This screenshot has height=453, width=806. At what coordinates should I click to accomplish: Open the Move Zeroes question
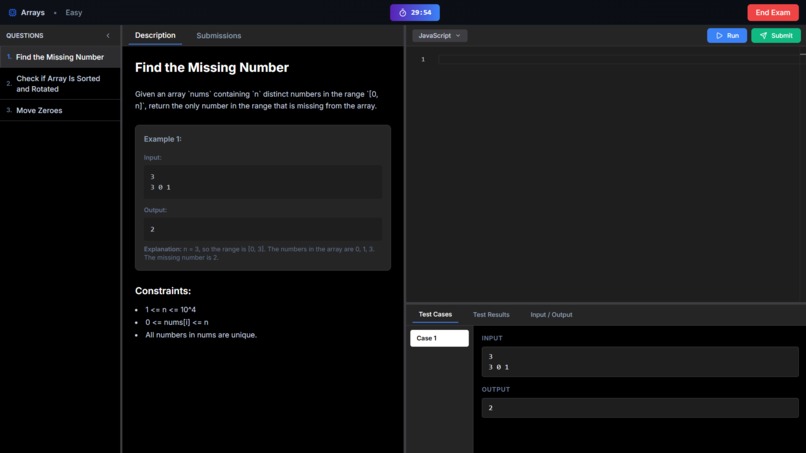coord(60,111)
